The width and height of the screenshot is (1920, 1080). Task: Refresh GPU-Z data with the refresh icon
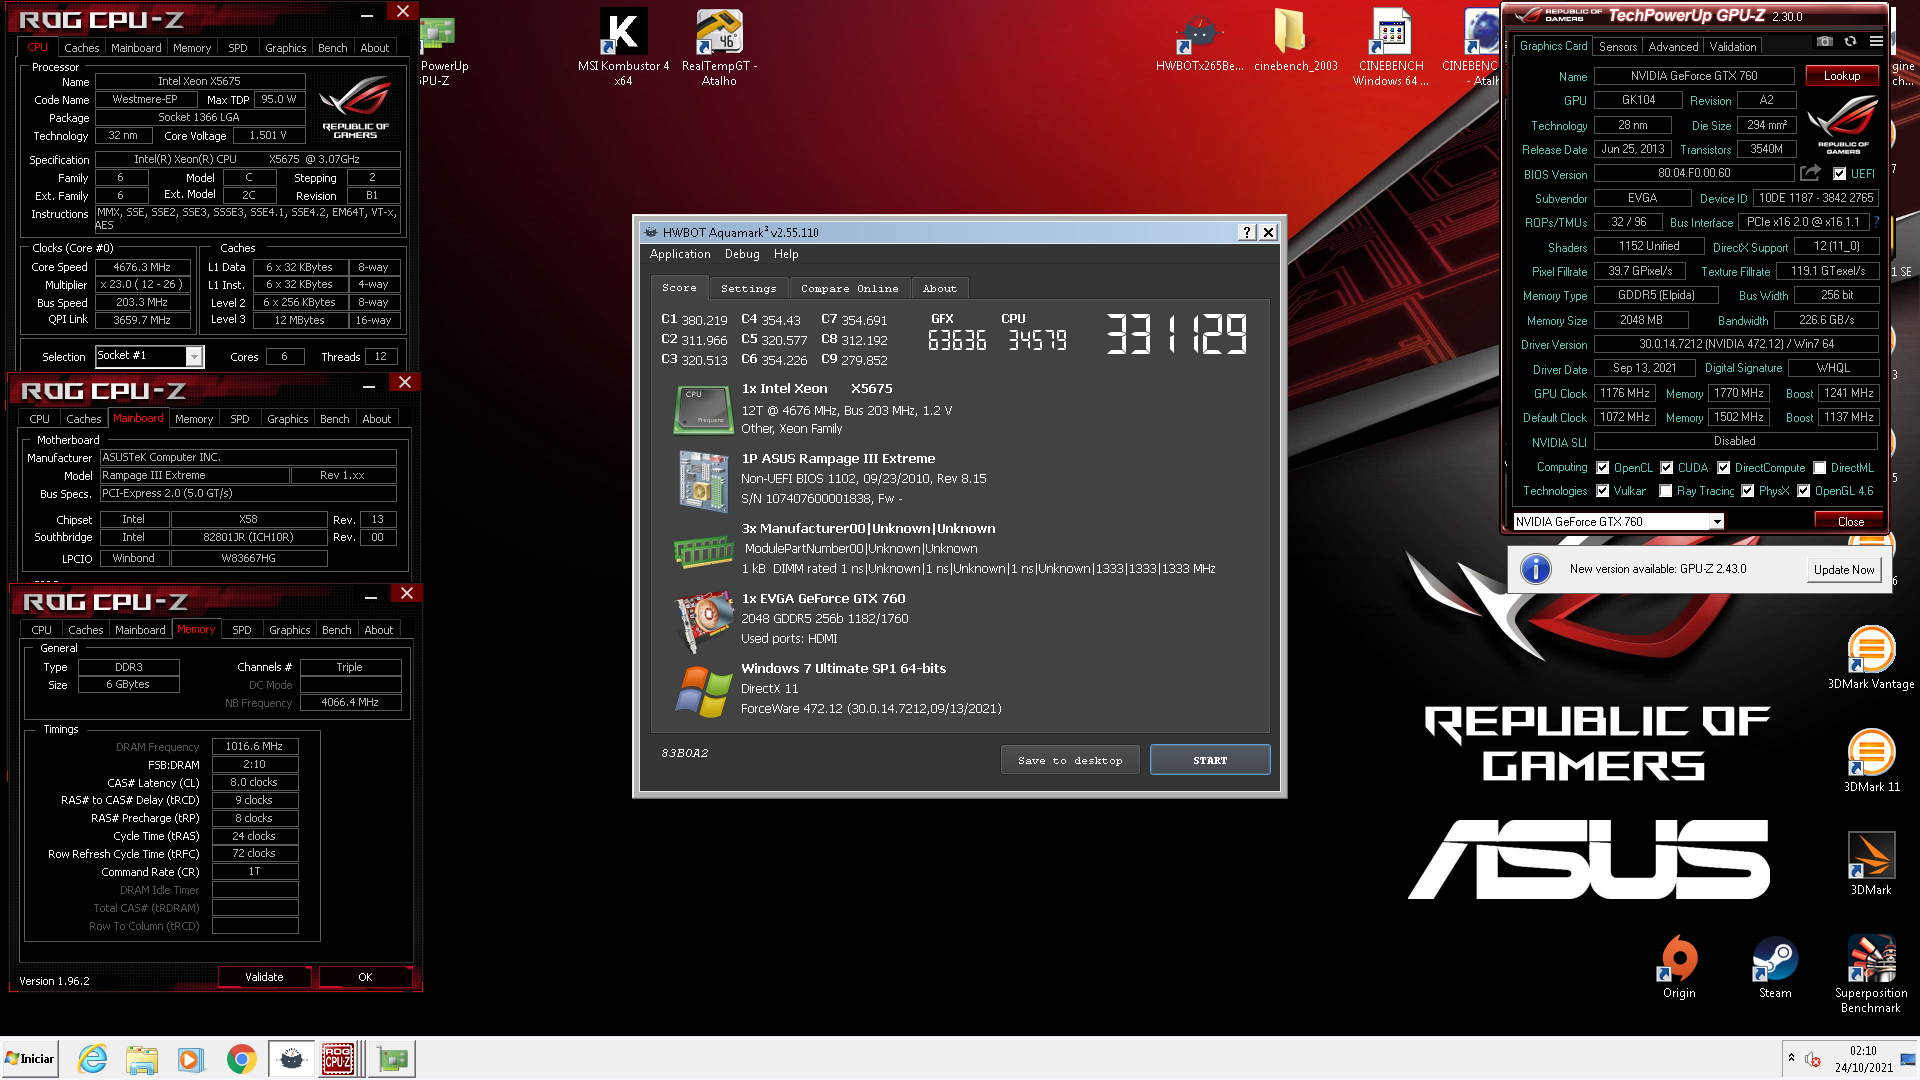coord(1851,42)
